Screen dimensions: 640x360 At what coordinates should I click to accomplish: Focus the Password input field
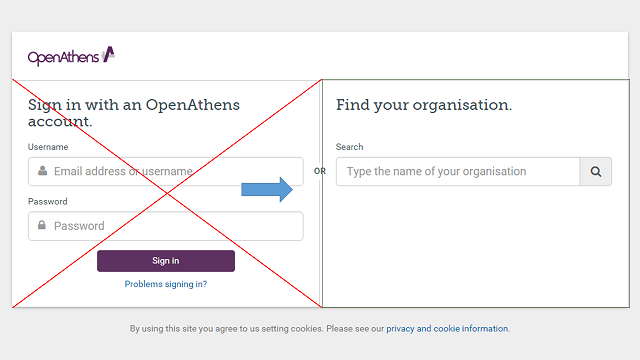[166, 226]
